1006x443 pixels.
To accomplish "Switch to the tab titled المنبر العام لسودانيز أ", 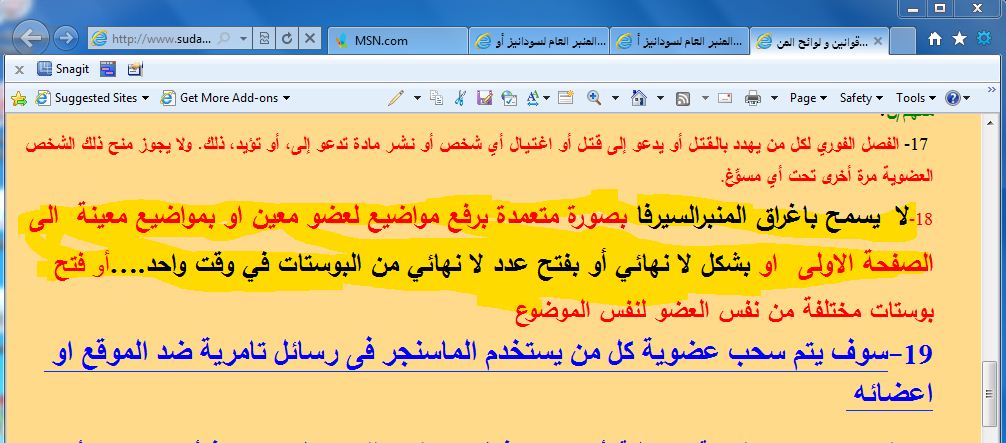I will tap(679, 41).
